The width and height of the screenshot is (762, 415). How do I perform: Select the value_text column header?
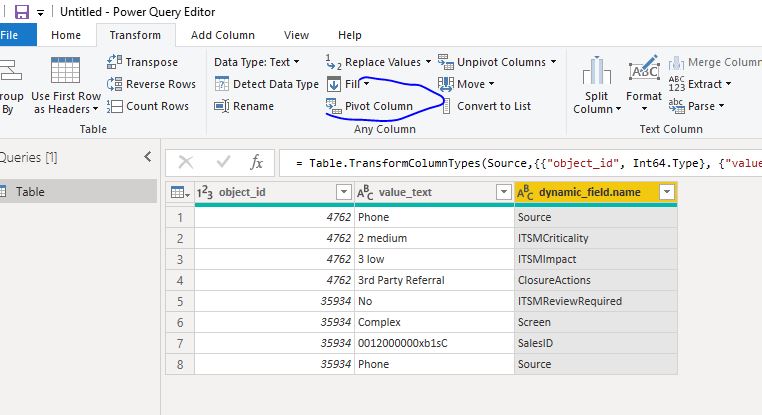[x=434, y=192]
